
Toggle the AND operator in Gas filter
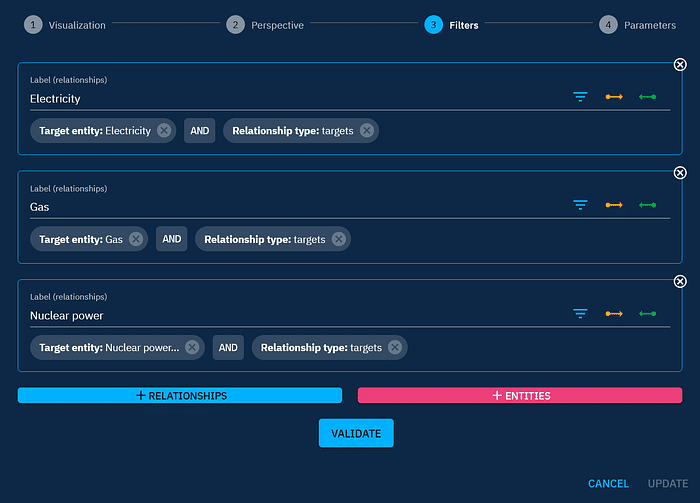pos(171,239)
